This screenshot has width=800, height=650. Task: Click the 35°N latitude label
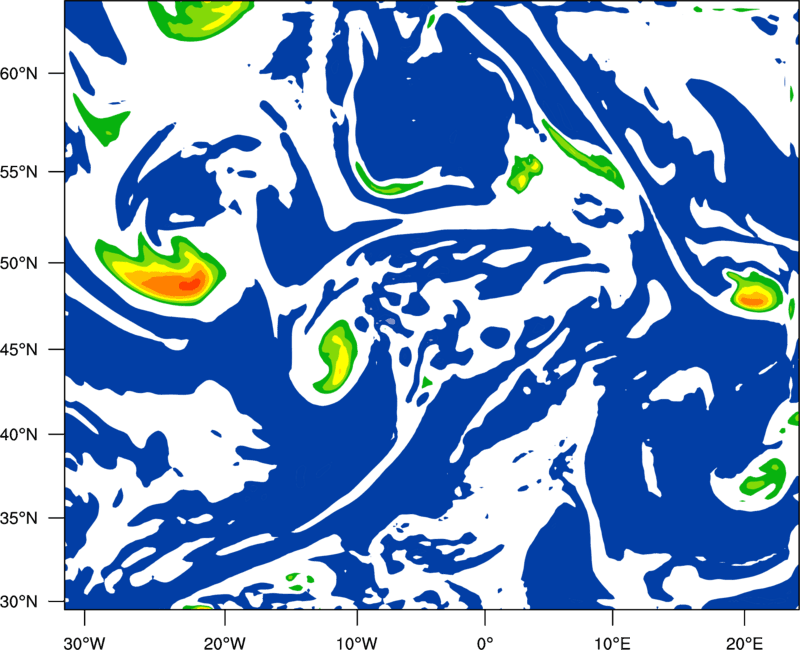(x=19, y=518)
